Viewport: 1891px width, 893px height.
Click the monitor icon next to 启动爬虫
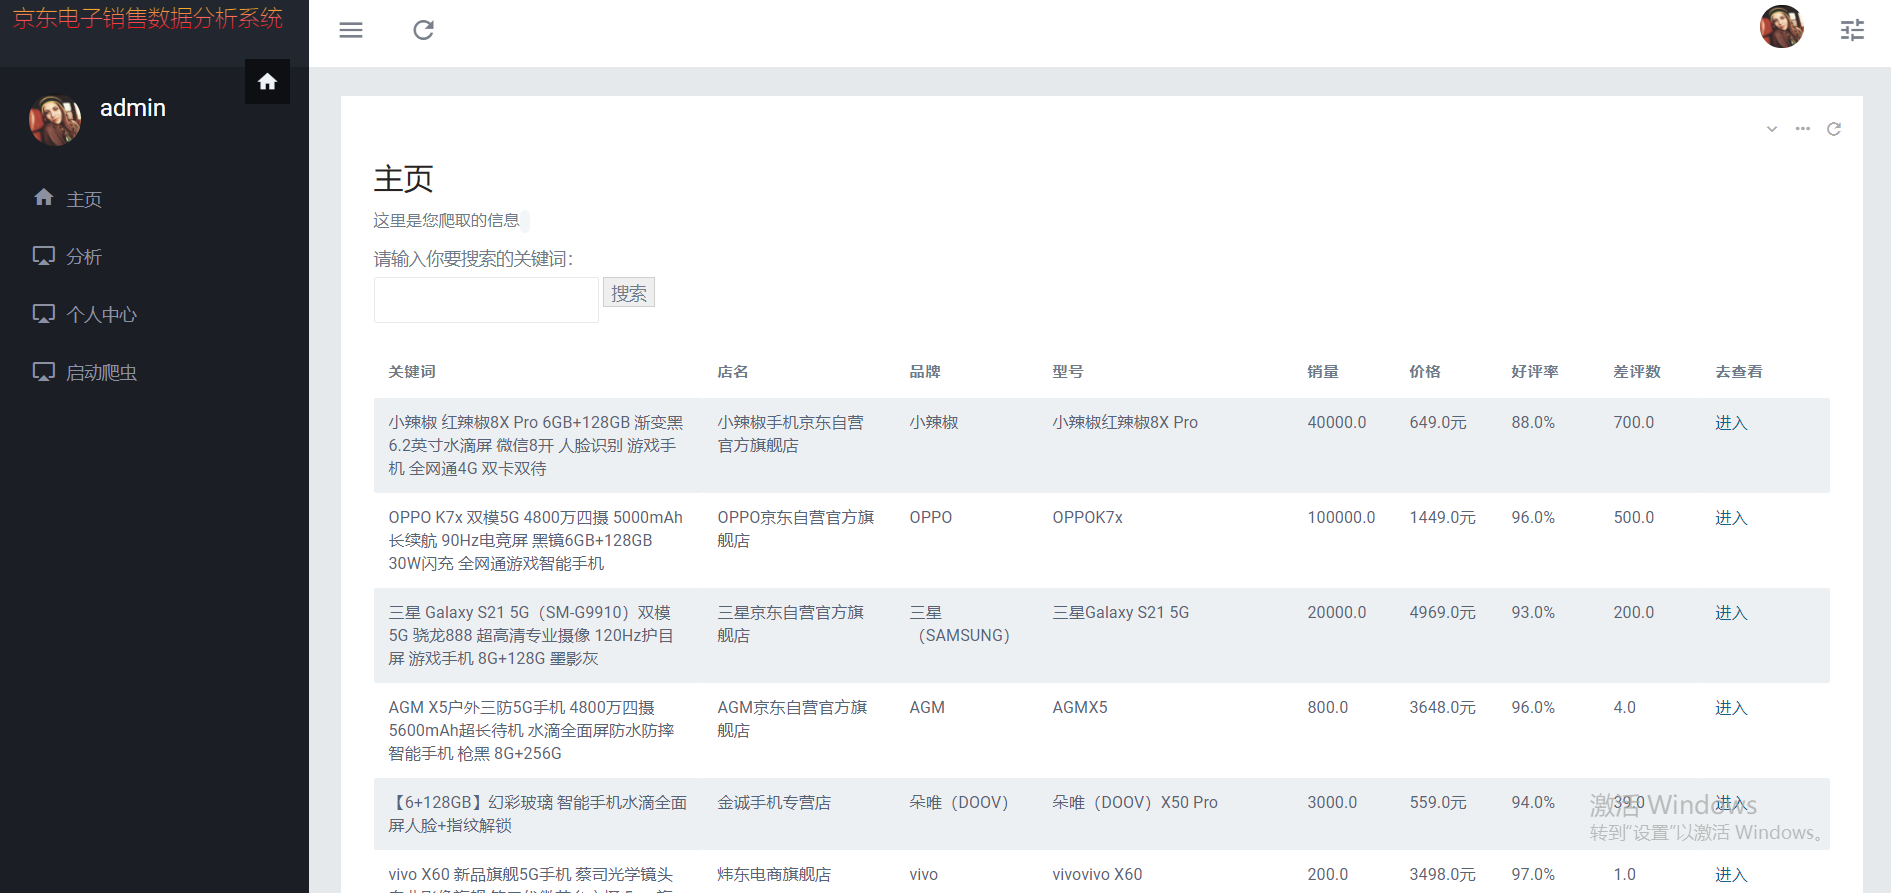point(44,372)
